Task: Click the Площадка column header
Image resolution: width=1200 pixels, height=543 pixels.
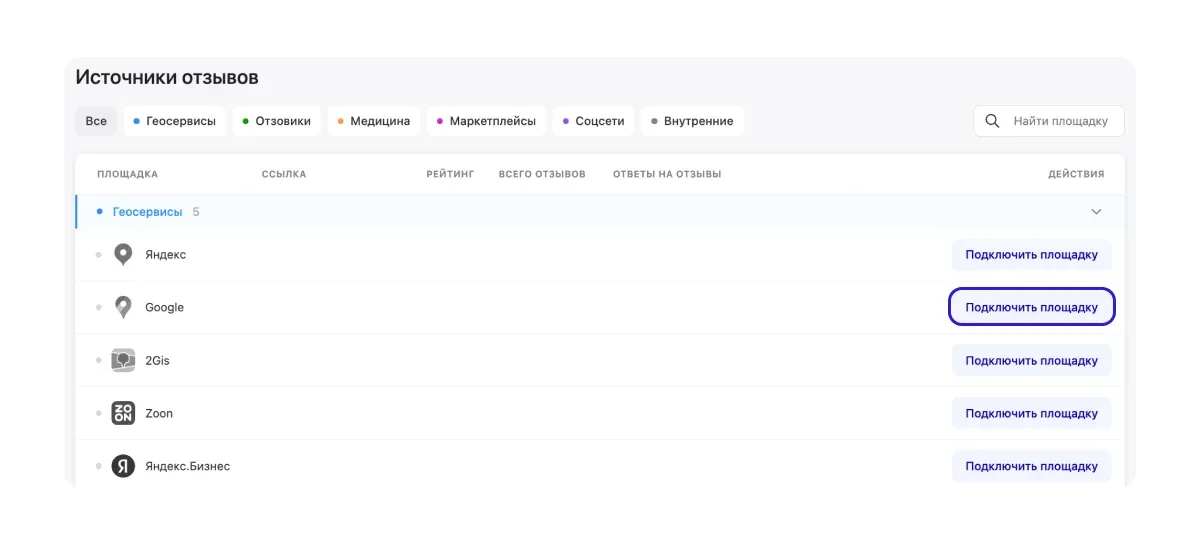Action: (x=127, y=174)
